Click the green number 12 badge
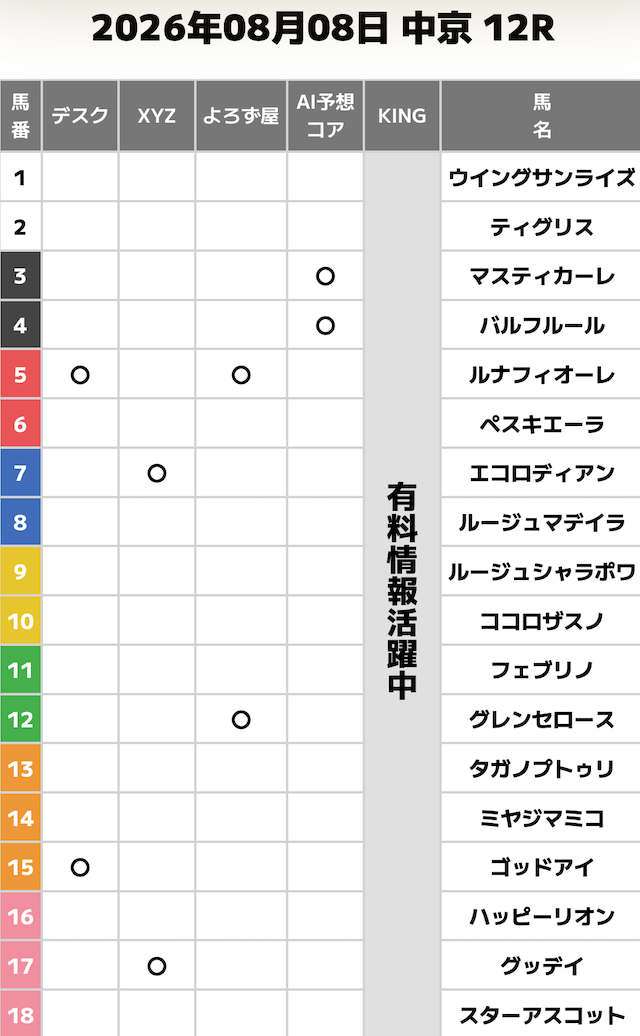The image size is (640, 1036). [20, 720]
